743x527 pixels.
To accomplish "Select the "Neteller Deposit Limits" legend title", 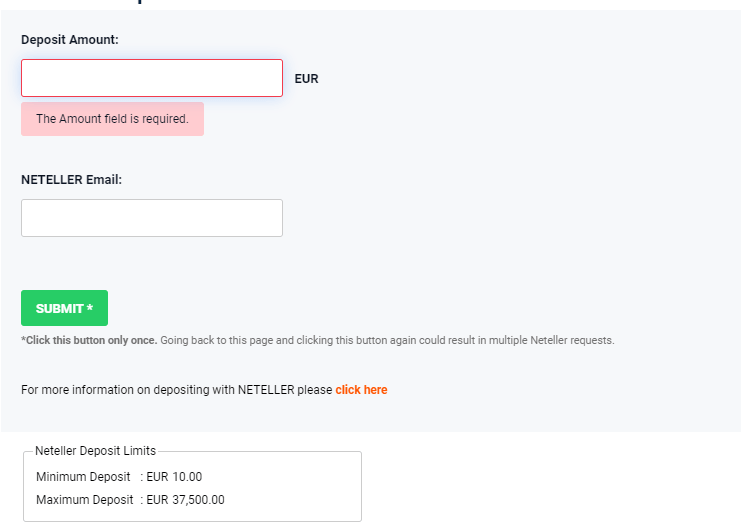I will (95, 451).
